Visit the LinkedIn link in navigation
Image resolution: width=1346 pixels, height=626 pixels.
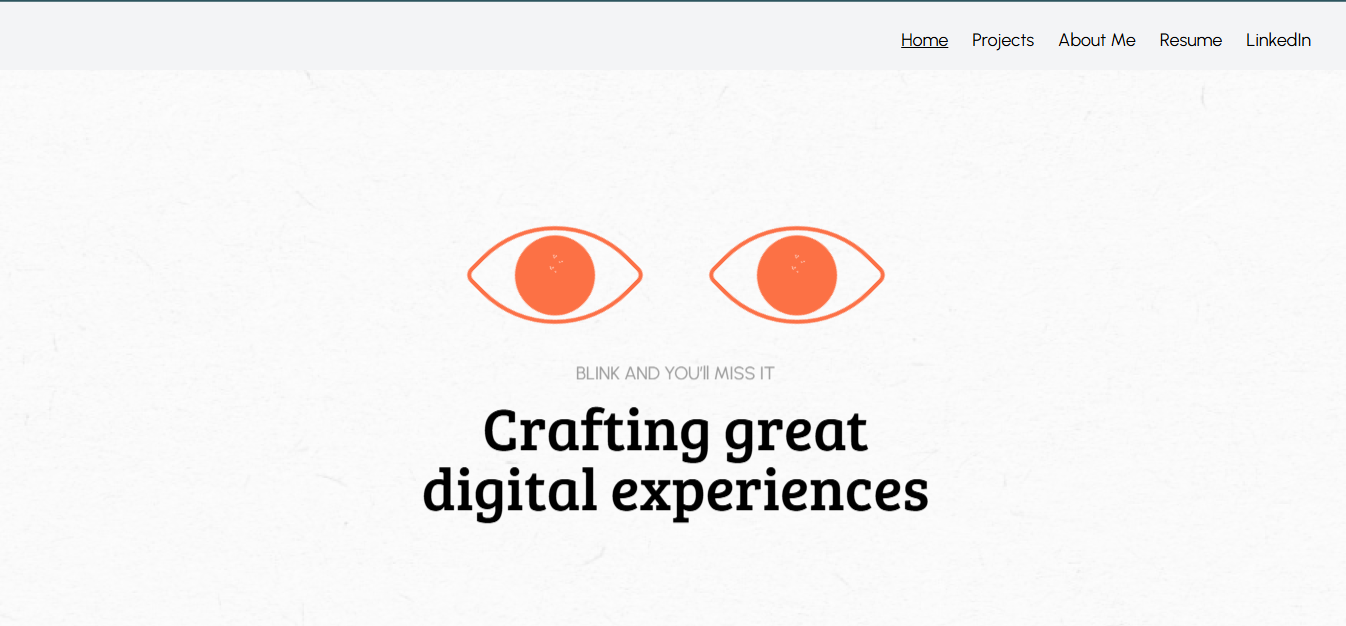1278,40
